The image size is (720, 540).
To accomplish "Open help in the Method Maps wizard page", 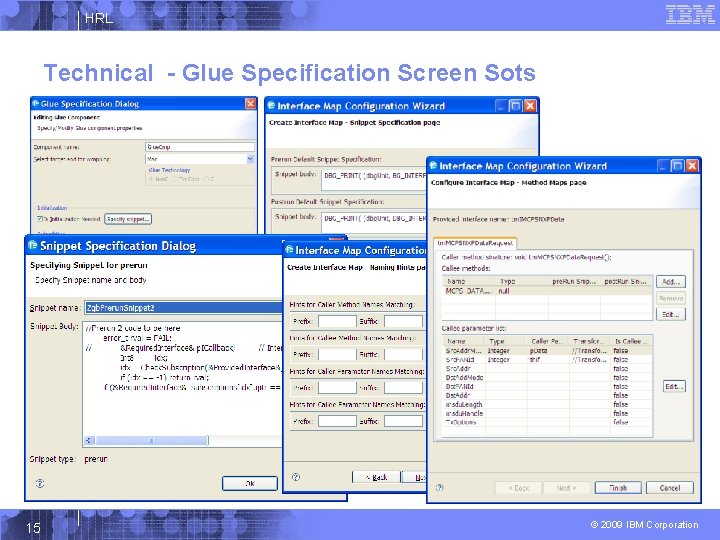I will (439, 488).
